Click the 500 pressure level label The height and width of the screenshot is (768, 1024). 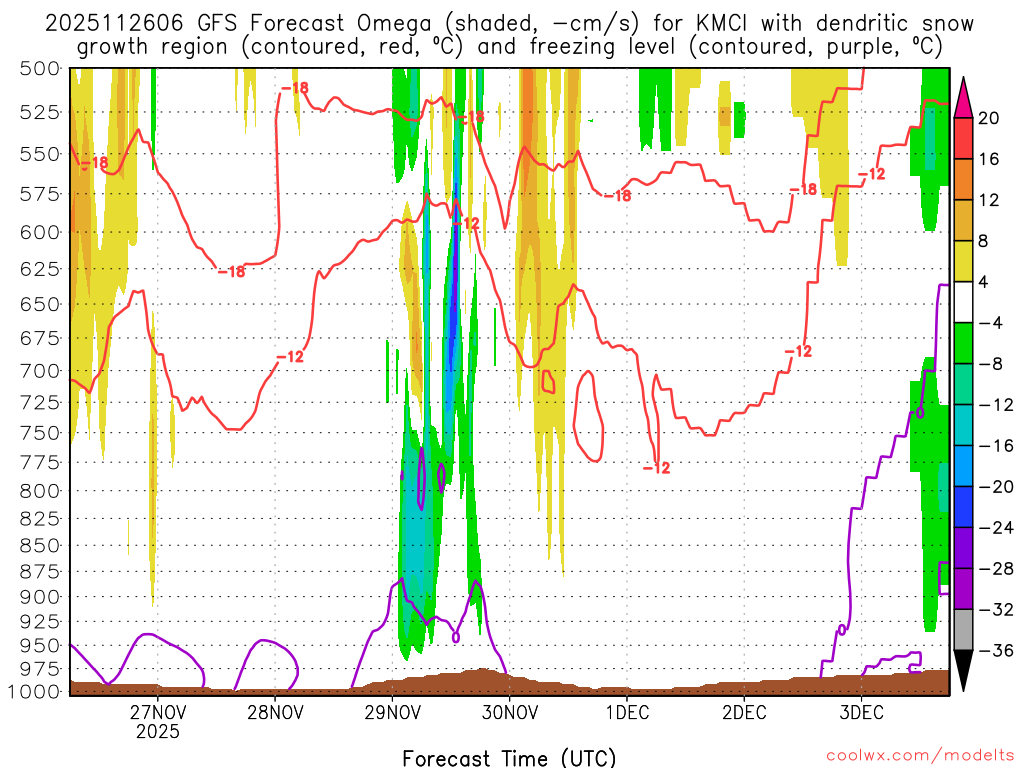click(40, 68)
